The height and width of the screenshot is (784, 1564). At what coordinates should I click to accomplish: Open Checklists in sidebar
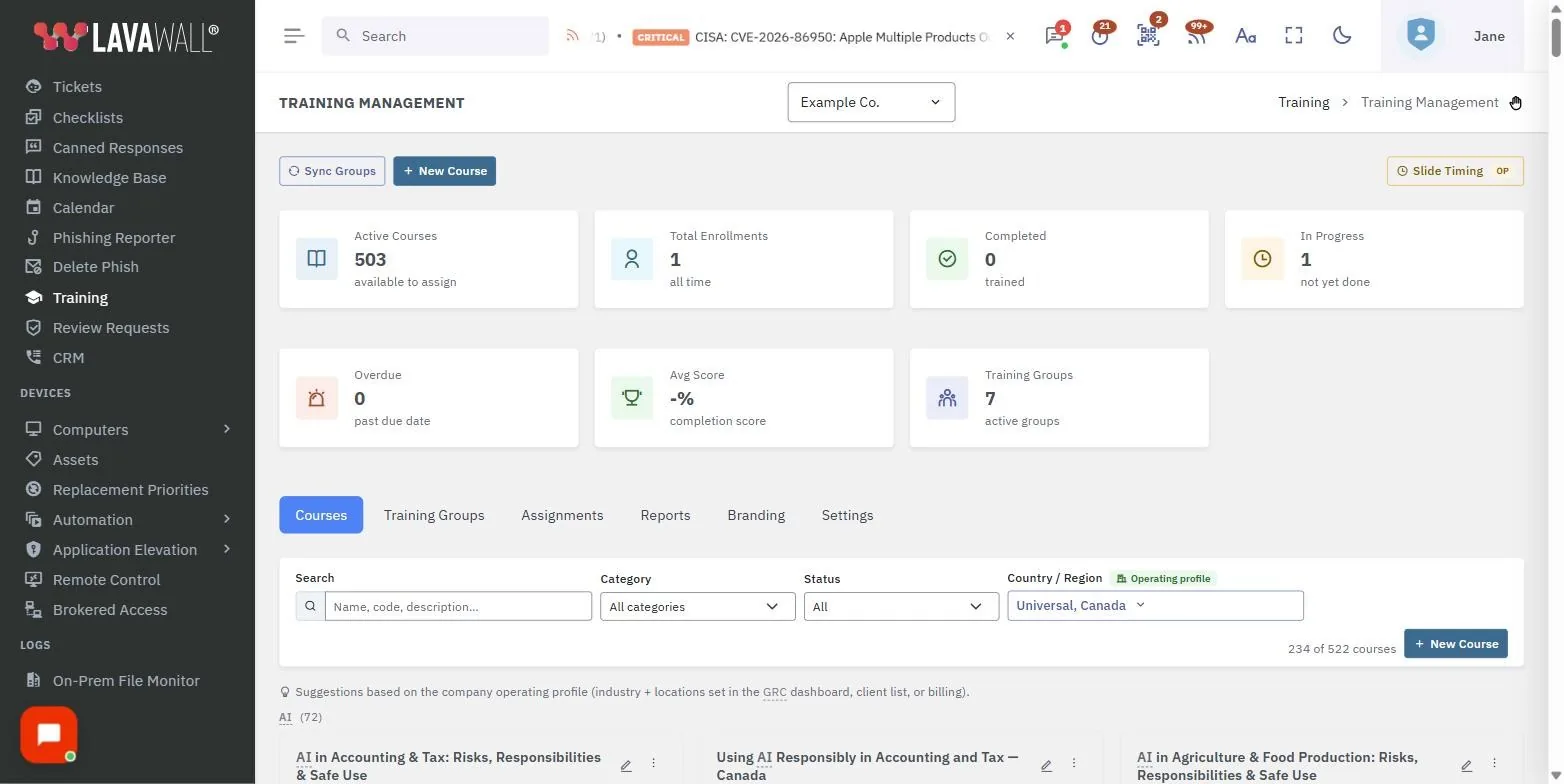(88, 117)
